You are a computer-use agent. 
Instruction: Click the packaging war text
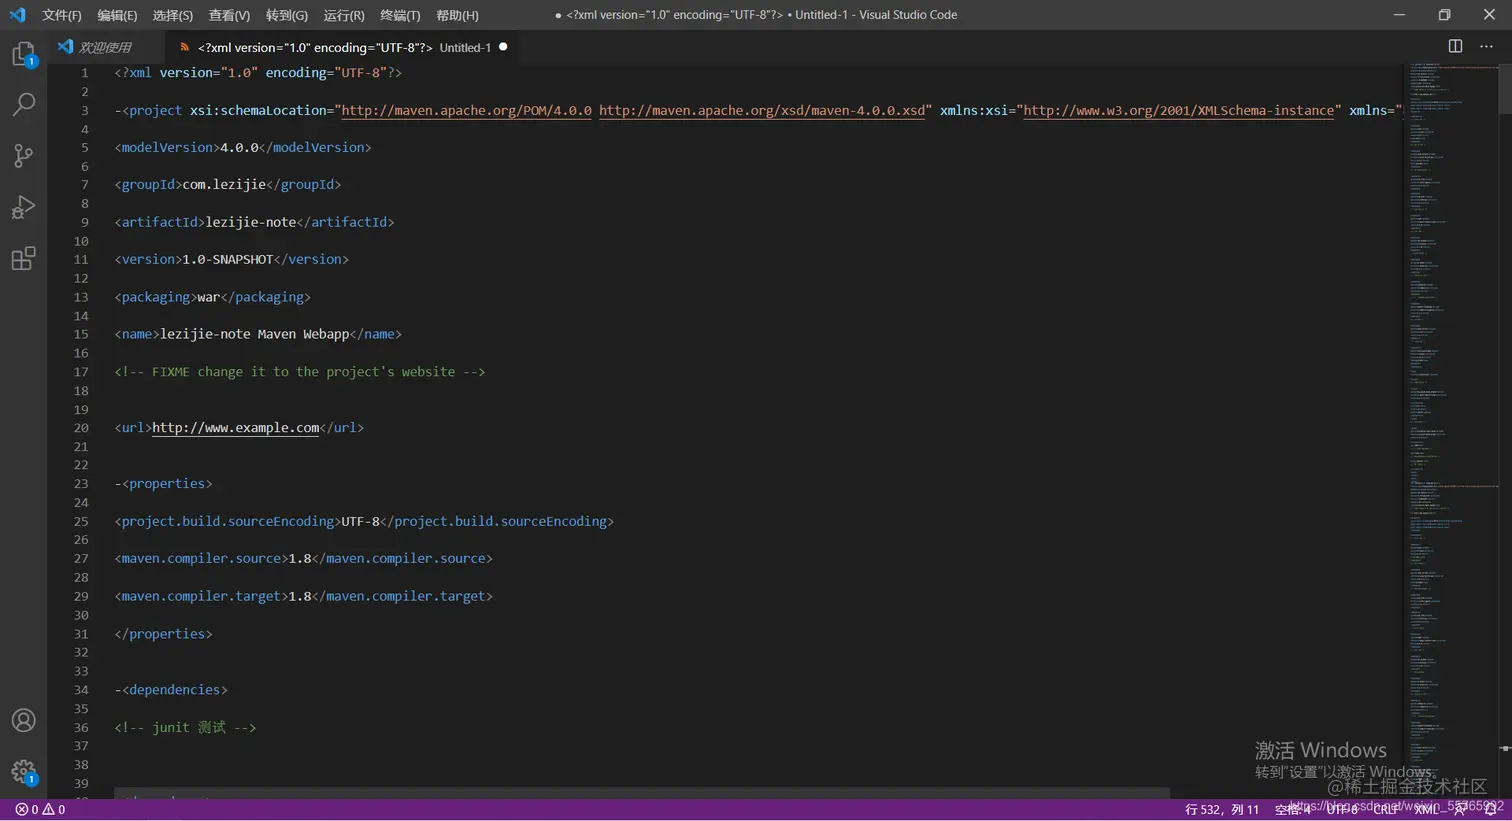point(213,297)
